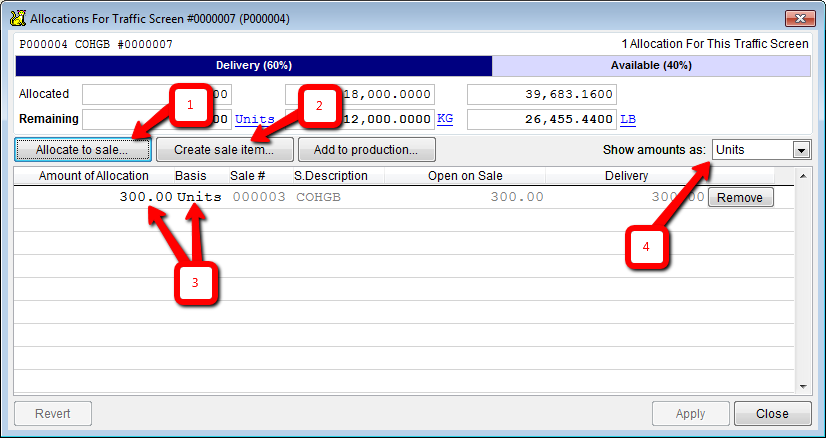Click the allocated 18,000.0000 KG field
Image resolution: width=826 pixels, height=438 pixels.
(360, 95)
